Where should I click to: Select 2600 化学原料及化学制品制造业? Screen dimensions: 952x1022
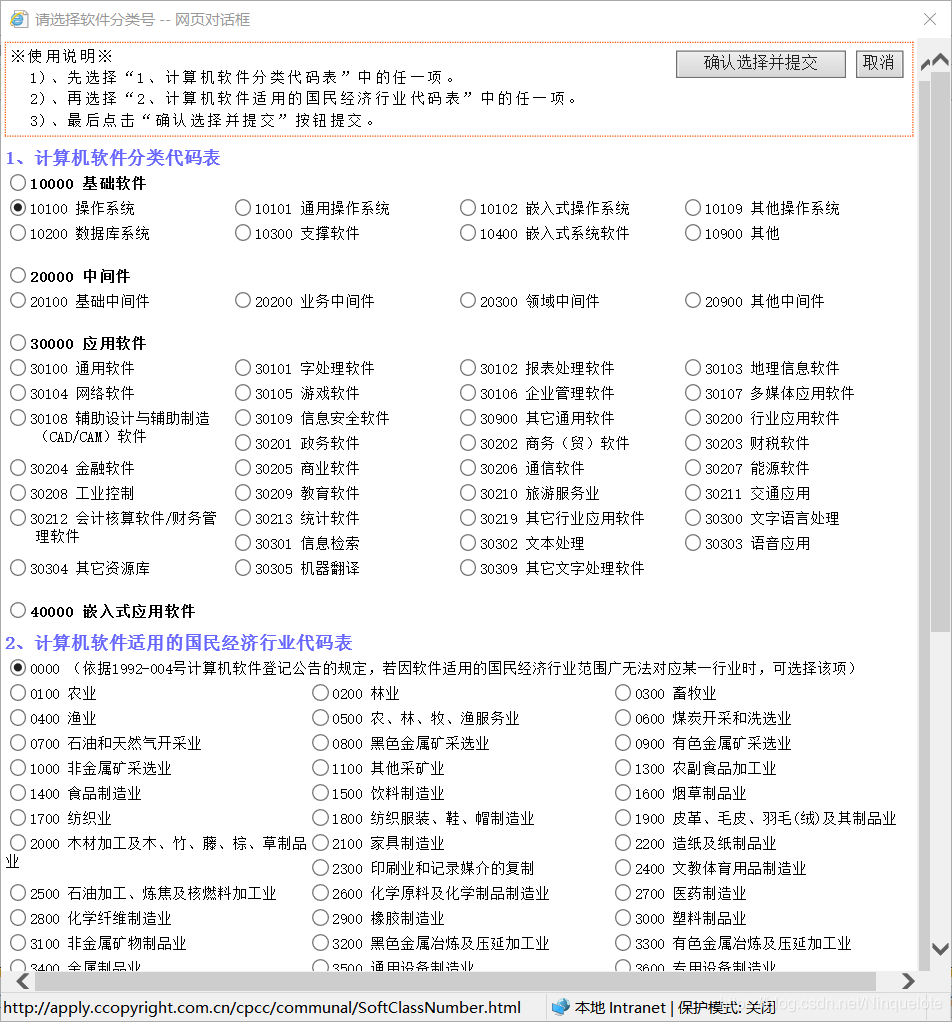pyautogui.click(x=322, y=893)
